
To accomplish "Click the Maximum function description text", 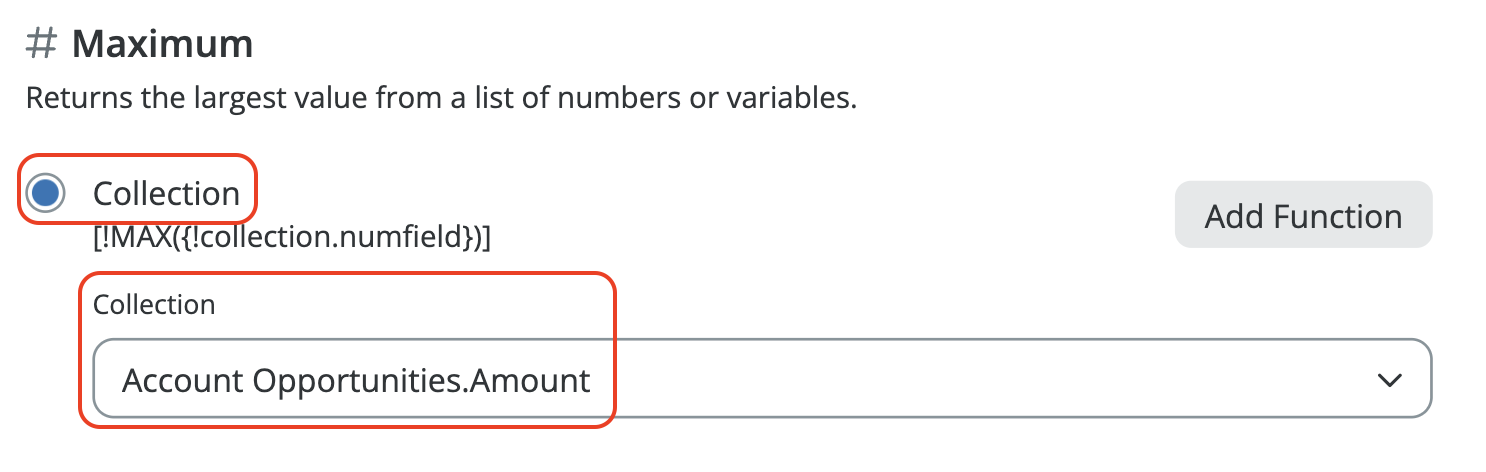I will tap(440, 100).
